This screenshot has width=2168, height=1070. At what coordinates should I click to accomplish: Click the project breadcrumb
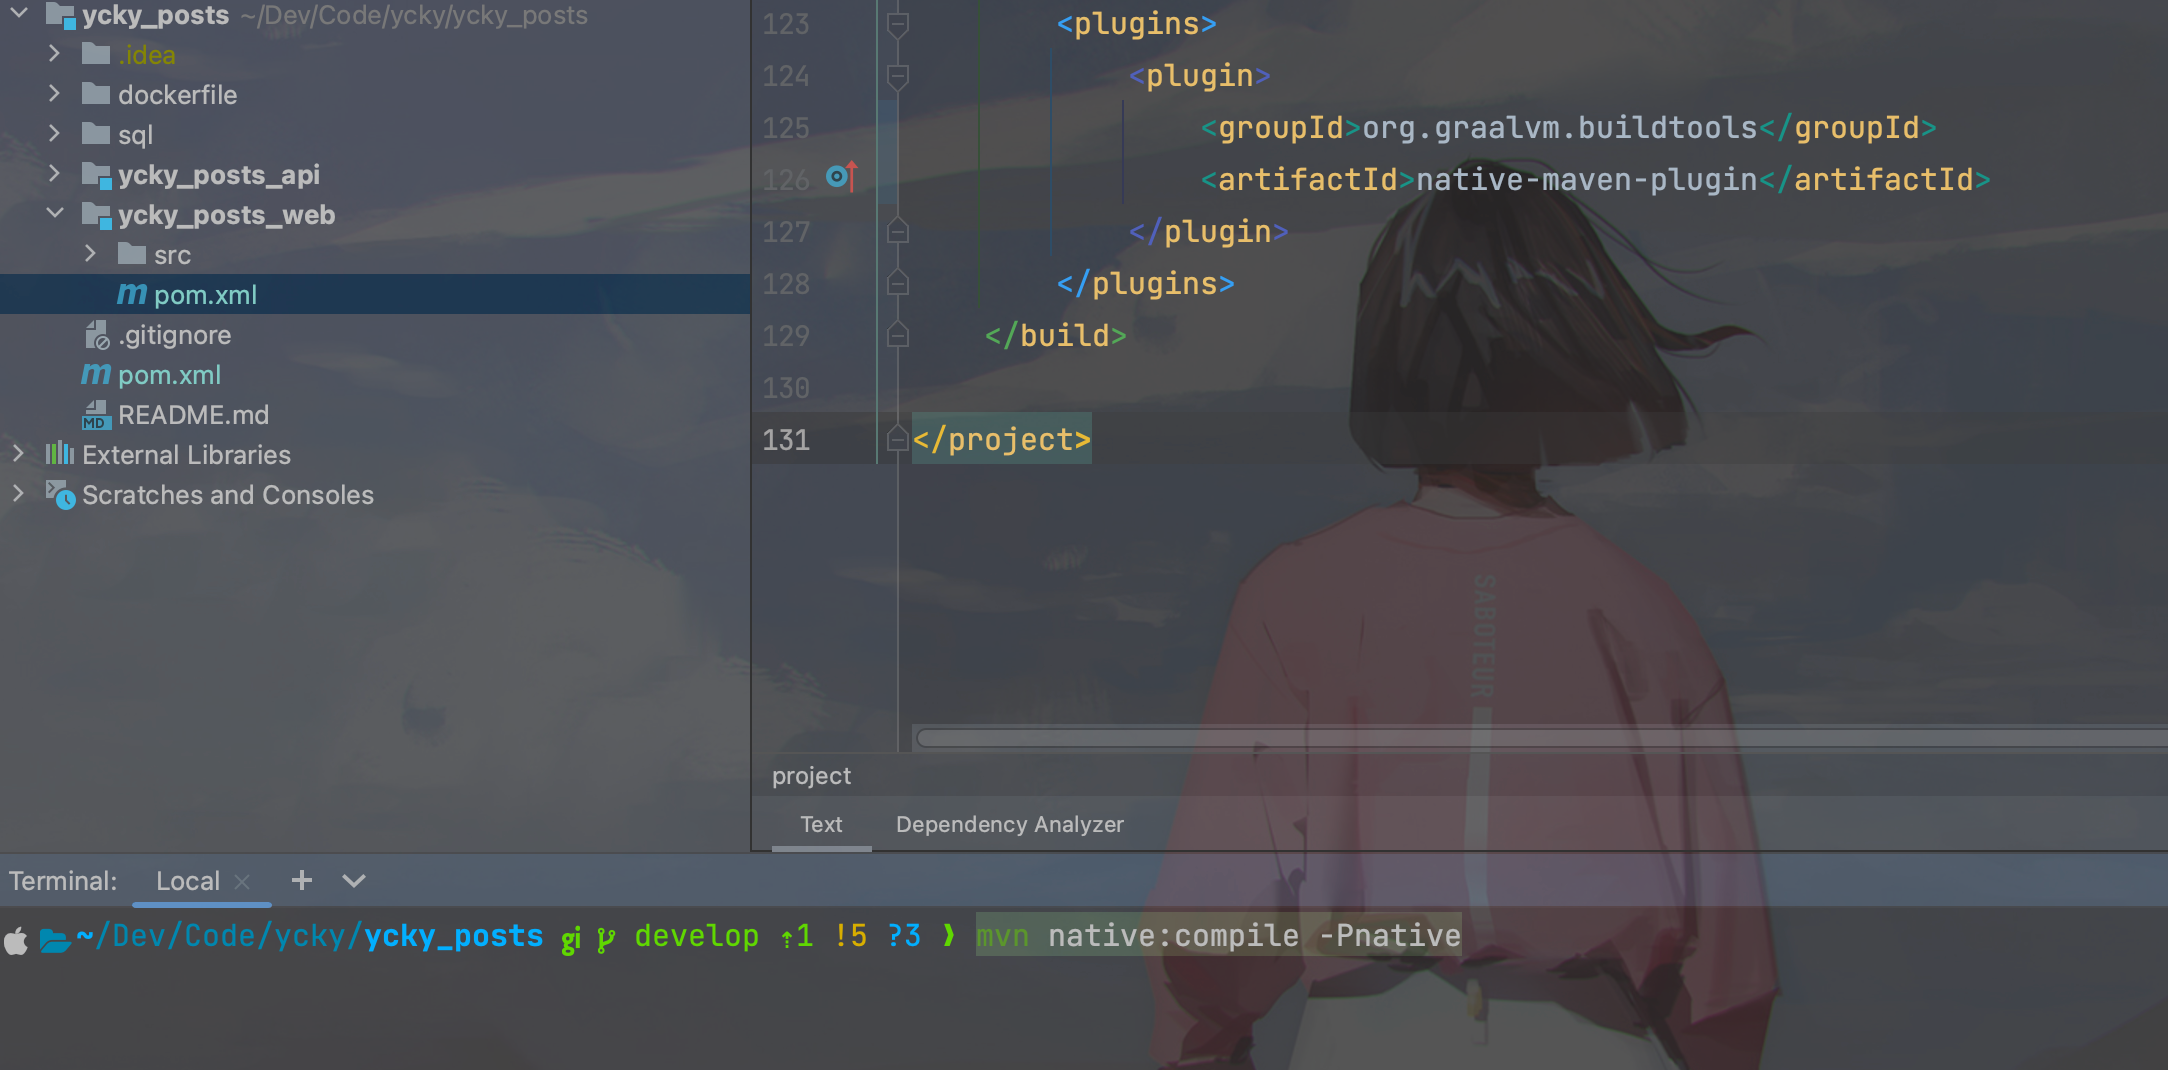(x=811, y=776)
